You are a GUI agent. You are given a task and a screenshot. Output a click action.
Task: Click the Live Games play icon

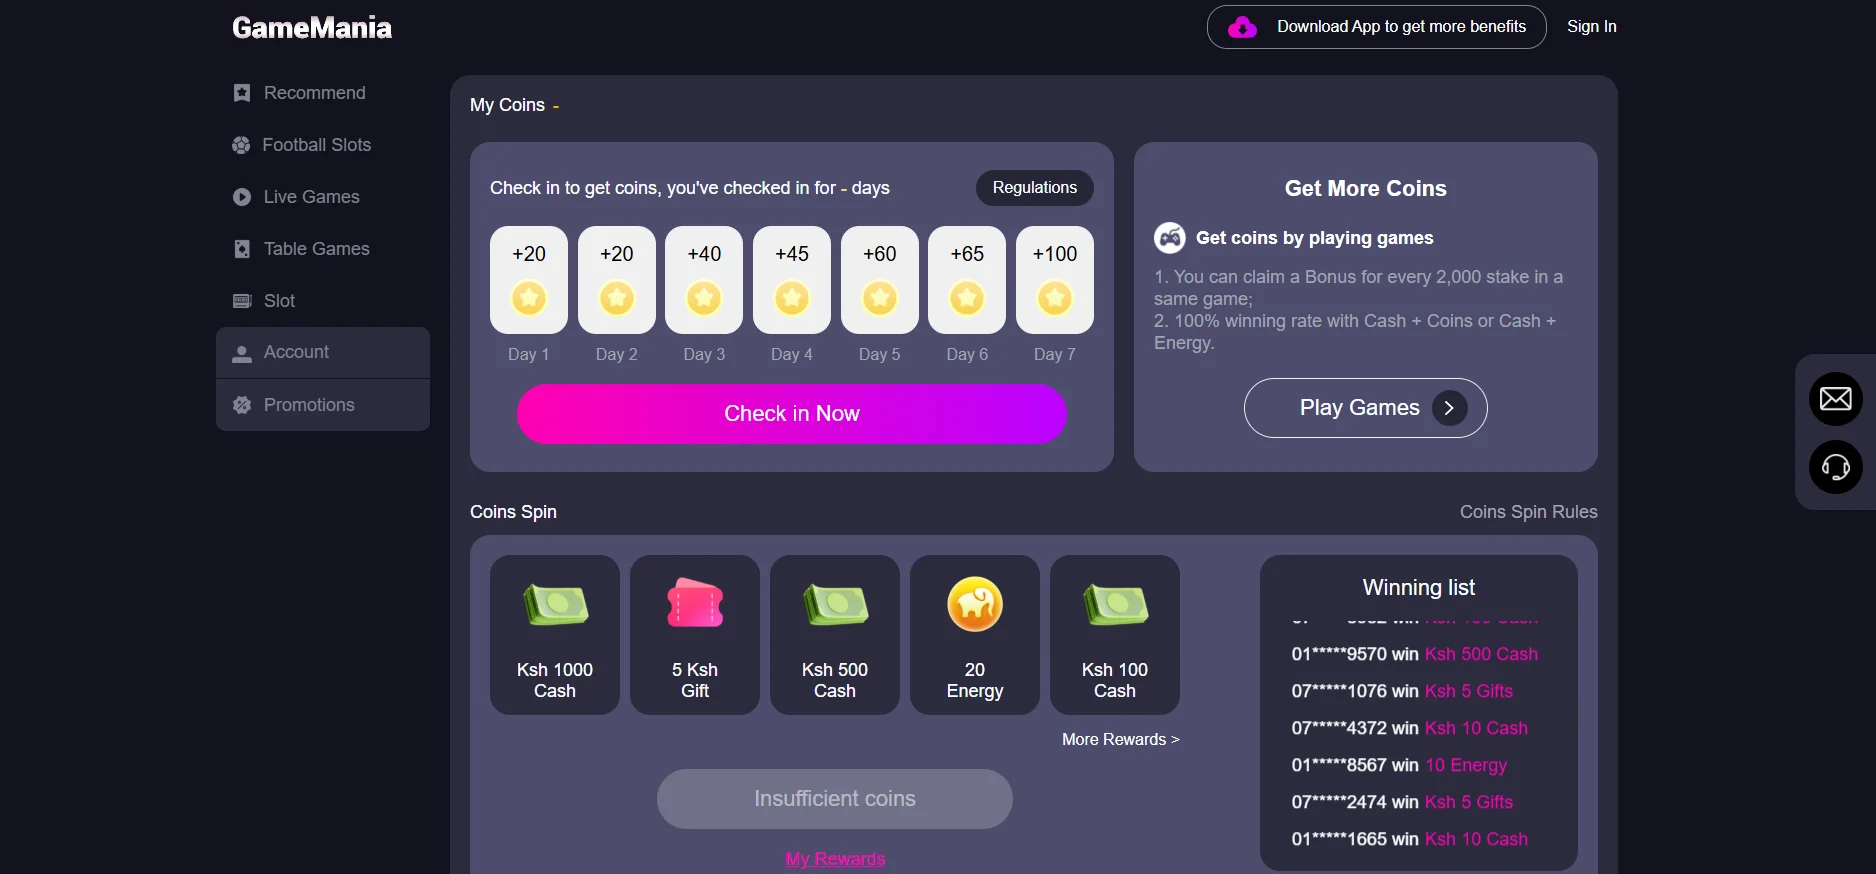pyautogui.click(x=242, y=197)
